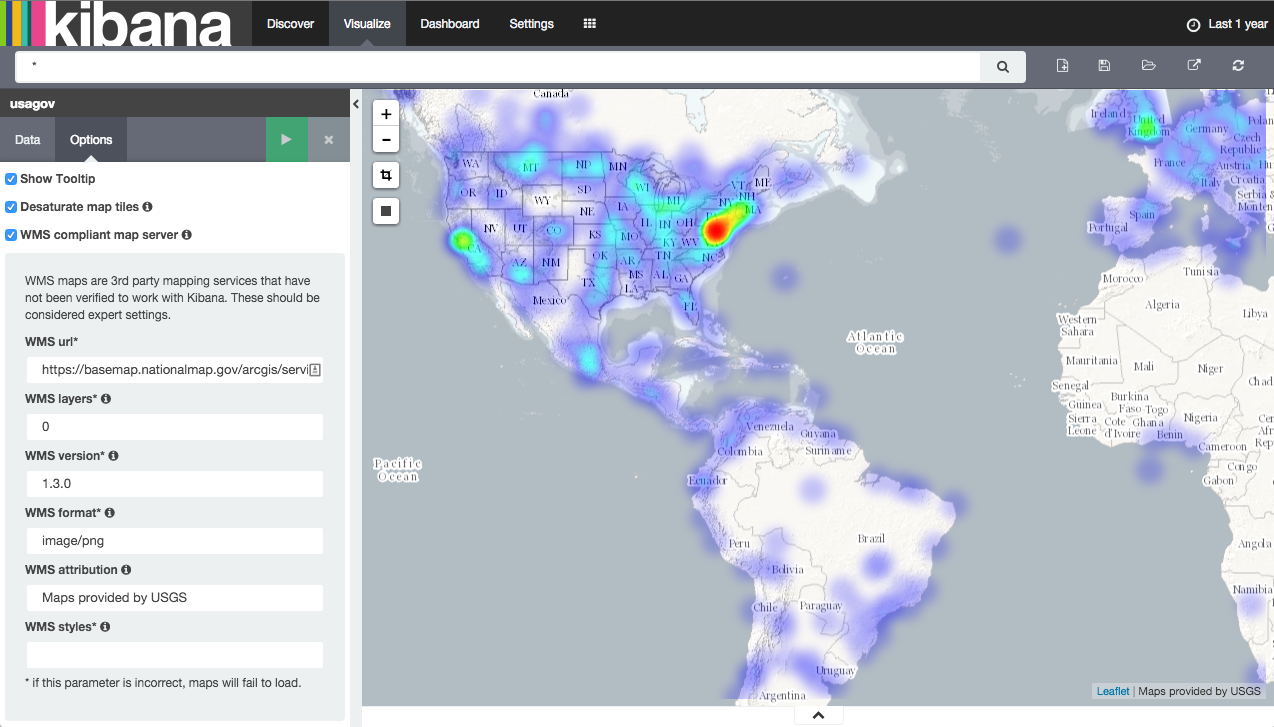Switch to the Data tab
Screen dimensions: 1274x727
tap(27, 139)
